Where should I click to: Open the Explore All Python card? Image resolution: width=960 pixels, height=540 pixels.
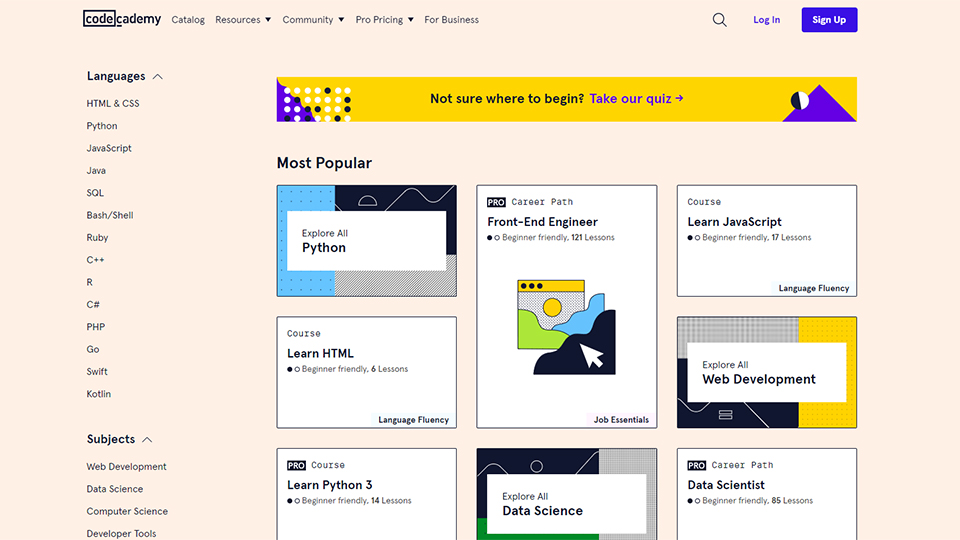(x=366, y=241)
